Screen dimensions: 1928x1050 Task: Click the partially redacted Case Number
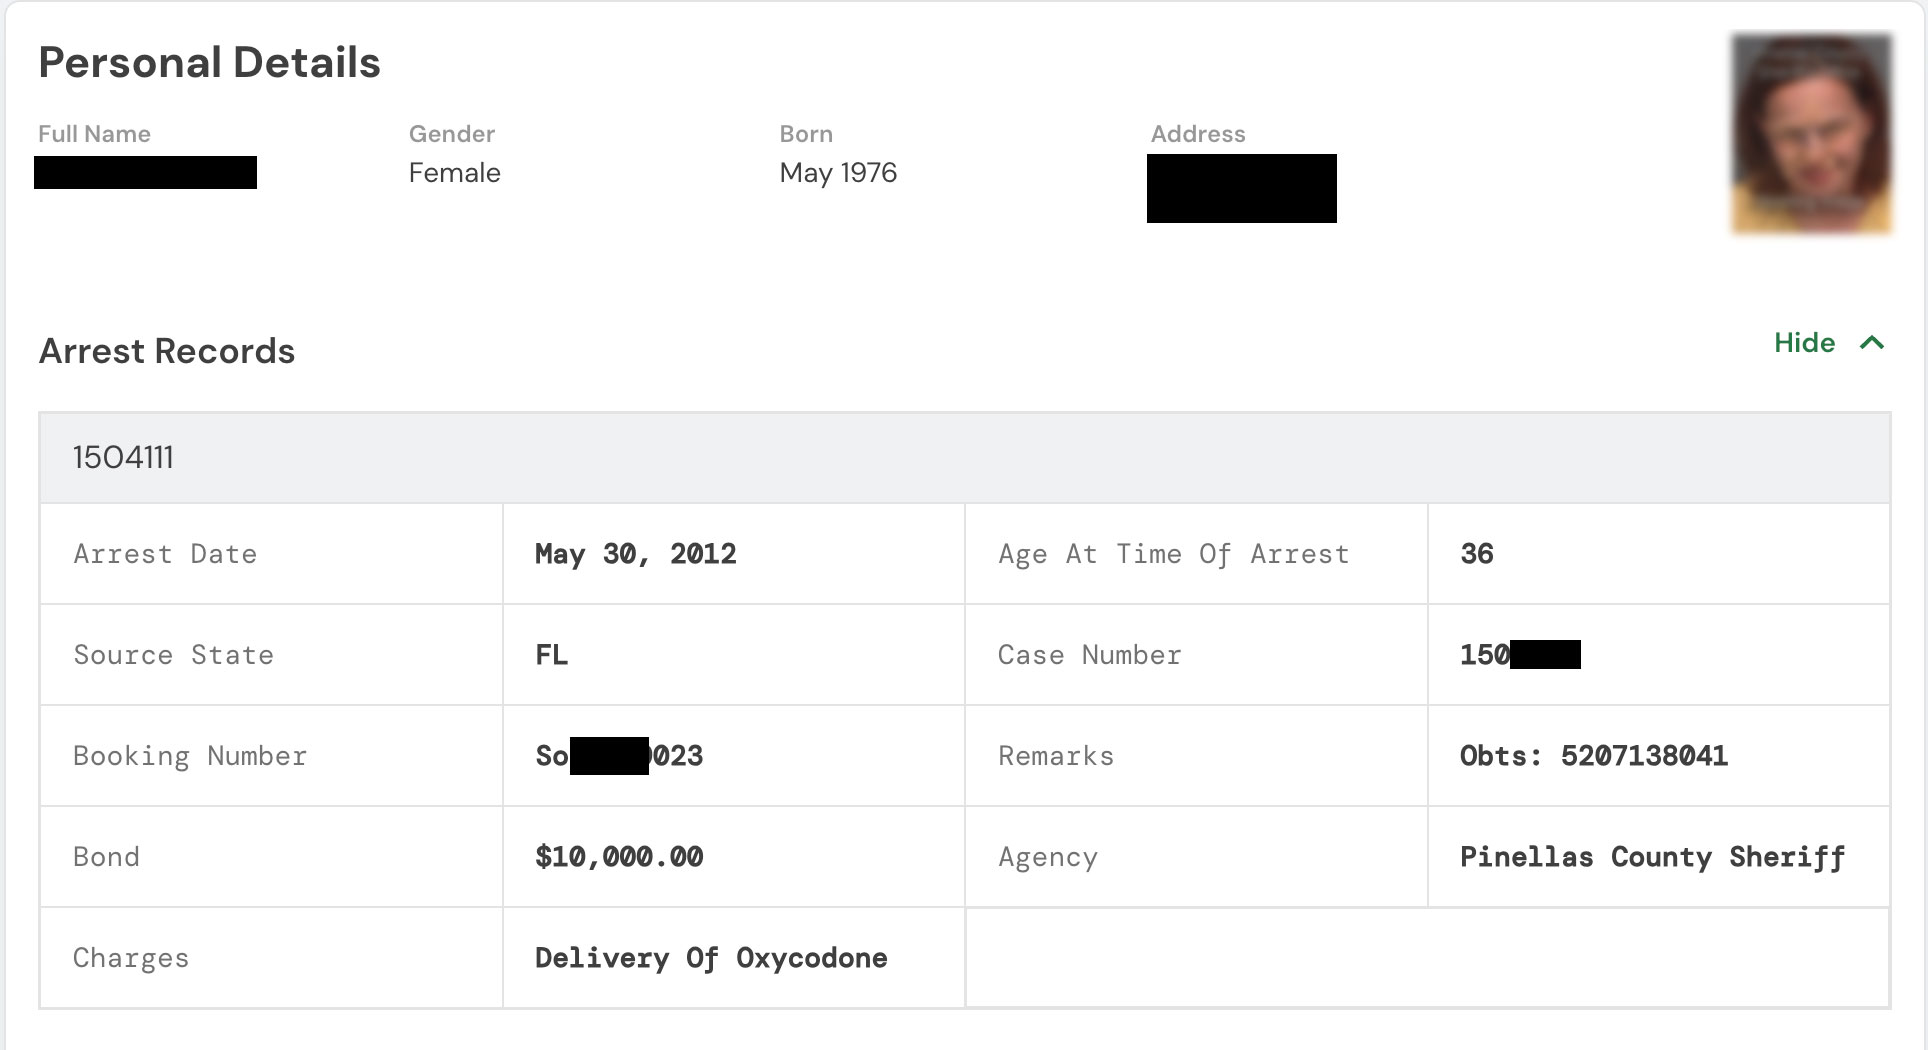tap(1520, 655)
